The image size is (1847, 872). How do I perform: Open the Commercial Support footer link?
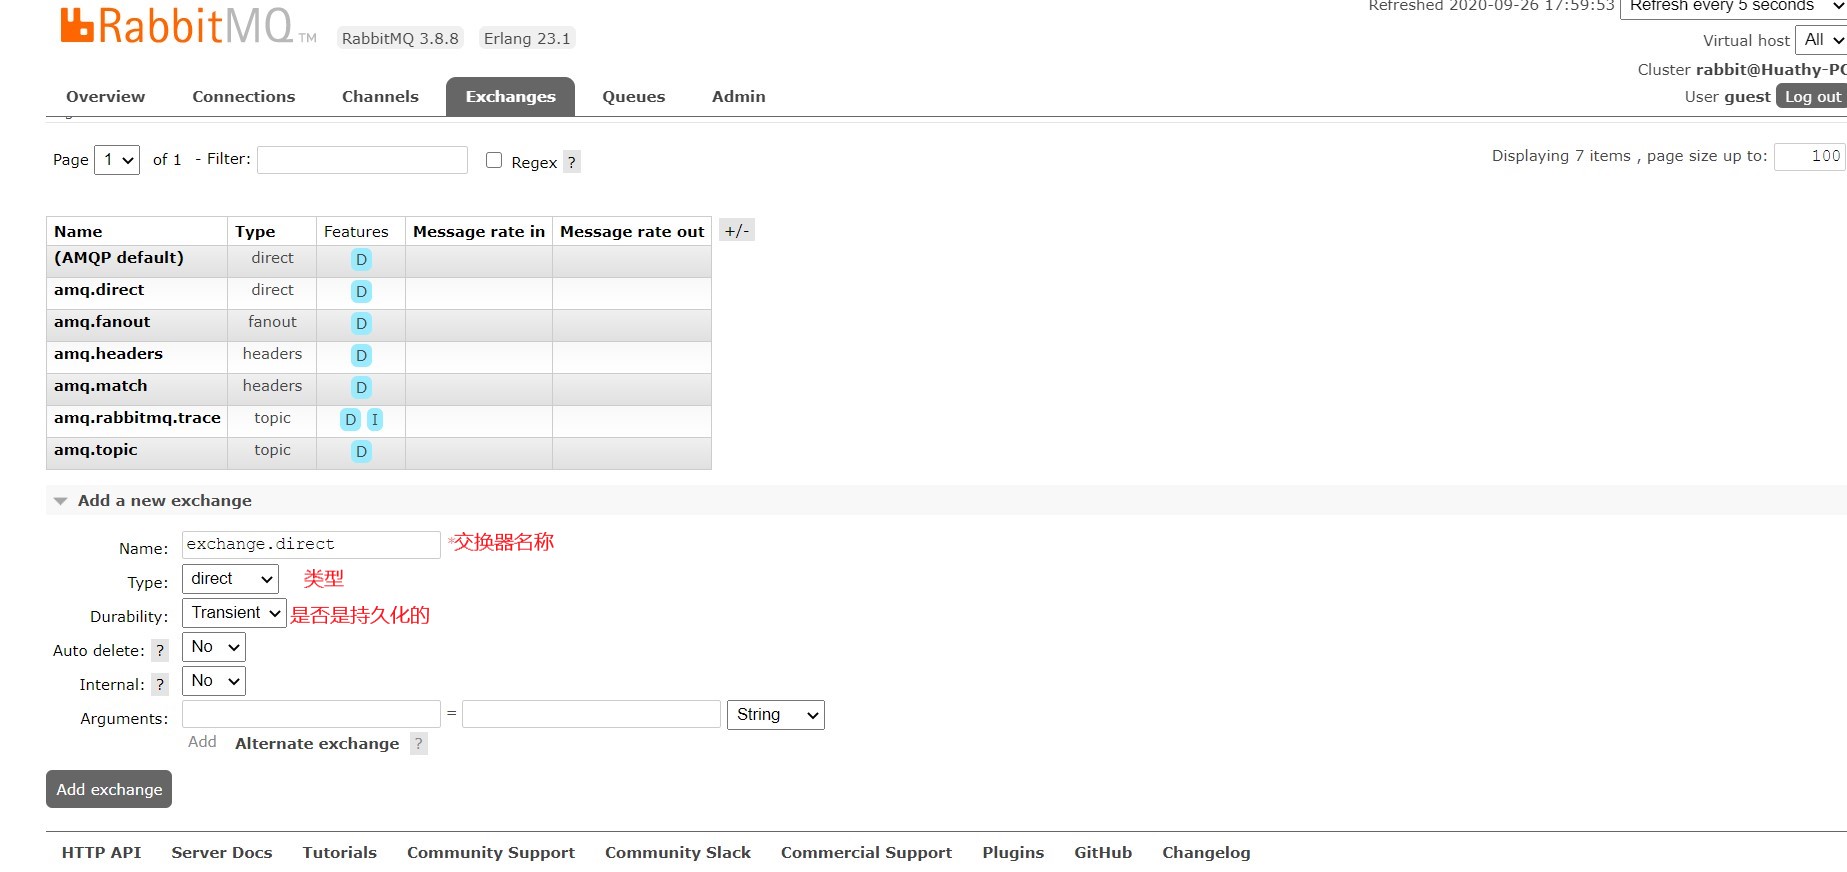(x=866, y=852)
